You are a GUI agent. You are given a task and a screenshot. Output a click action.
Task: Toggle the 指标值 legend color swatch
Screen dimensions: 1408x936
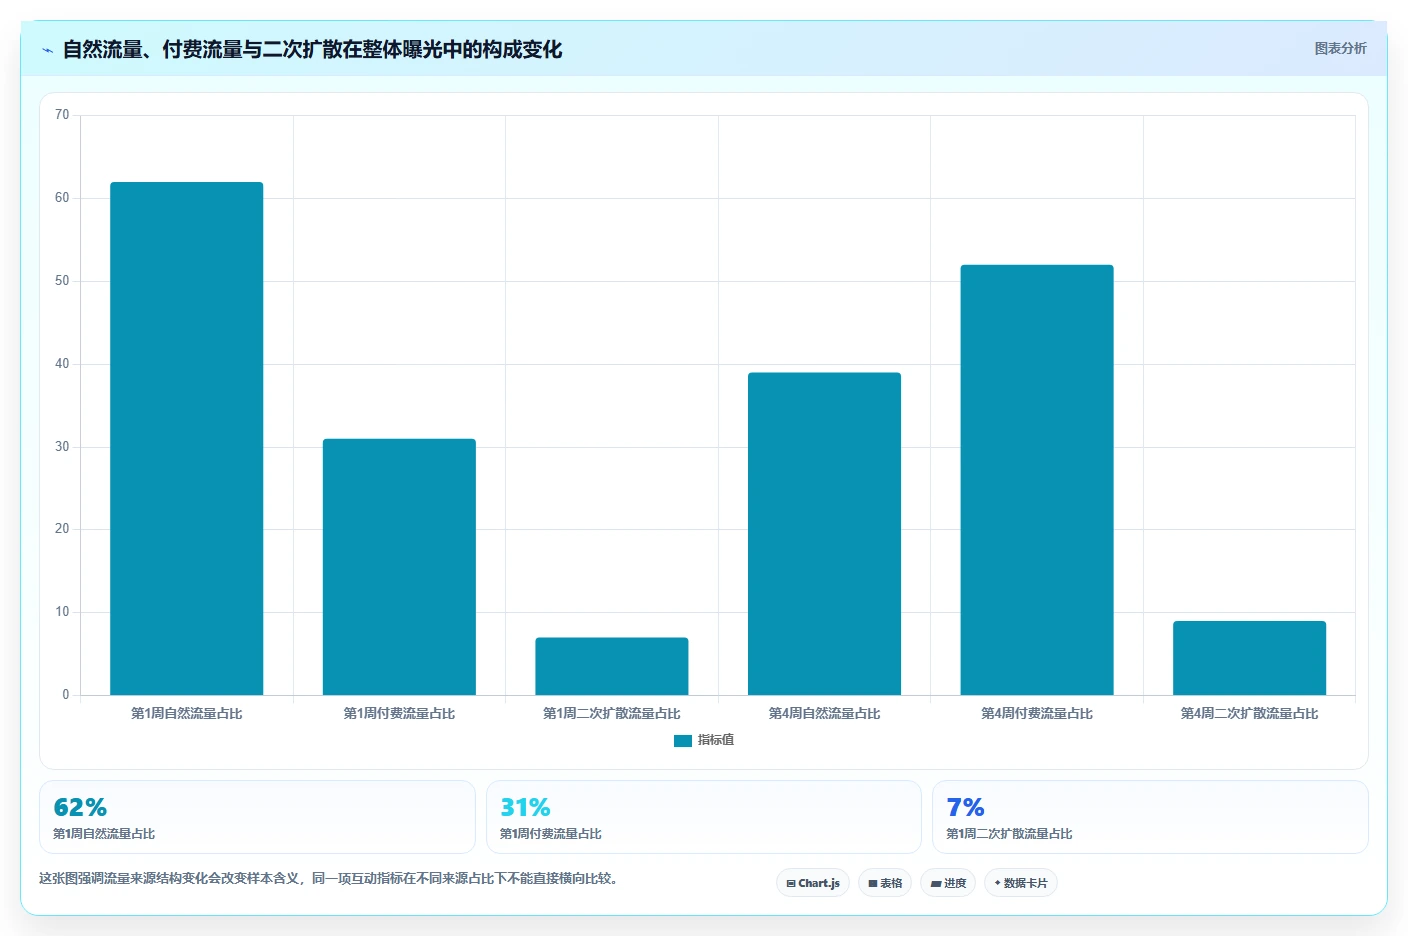coord(683,741)
